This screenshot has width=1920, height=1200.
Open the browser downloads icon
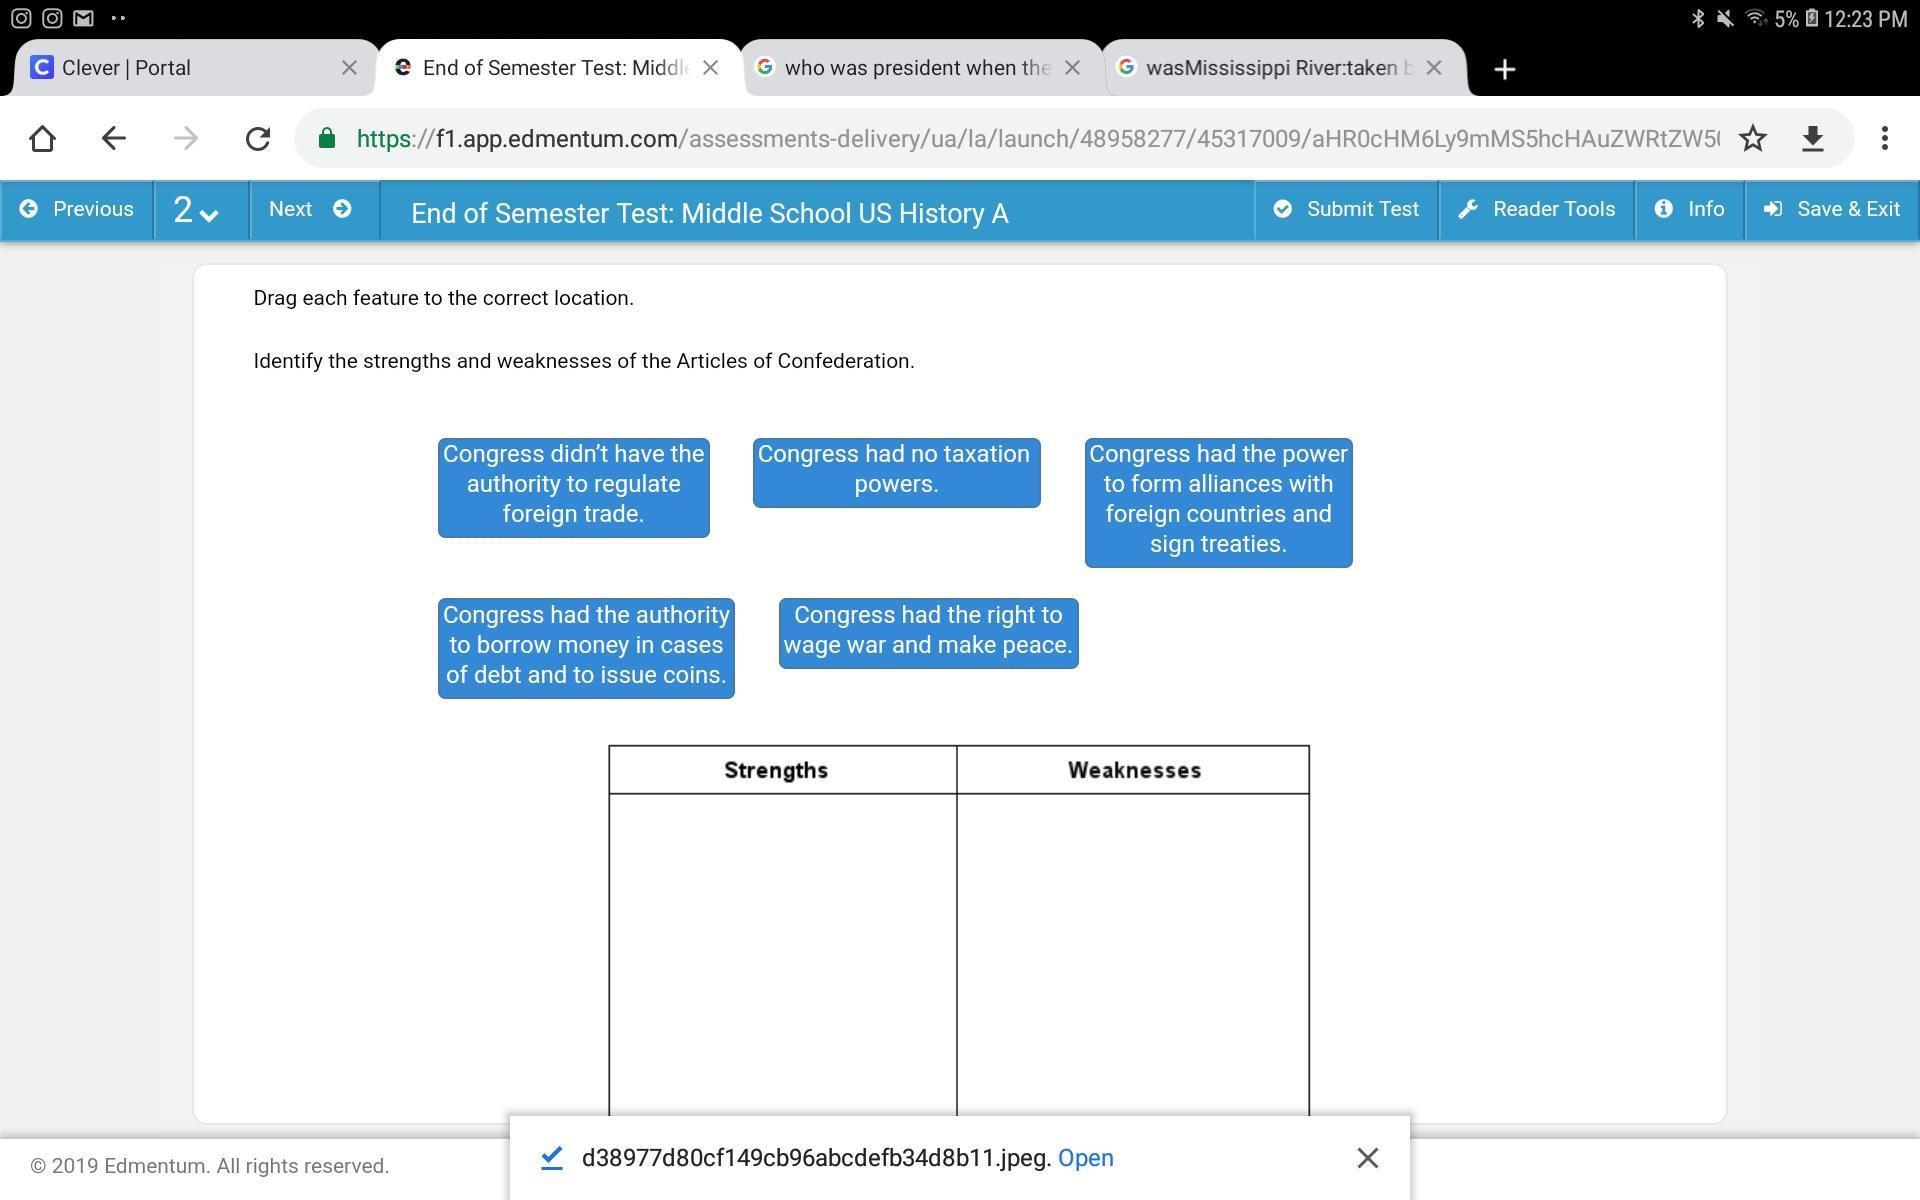click(x=1812, y=139)
